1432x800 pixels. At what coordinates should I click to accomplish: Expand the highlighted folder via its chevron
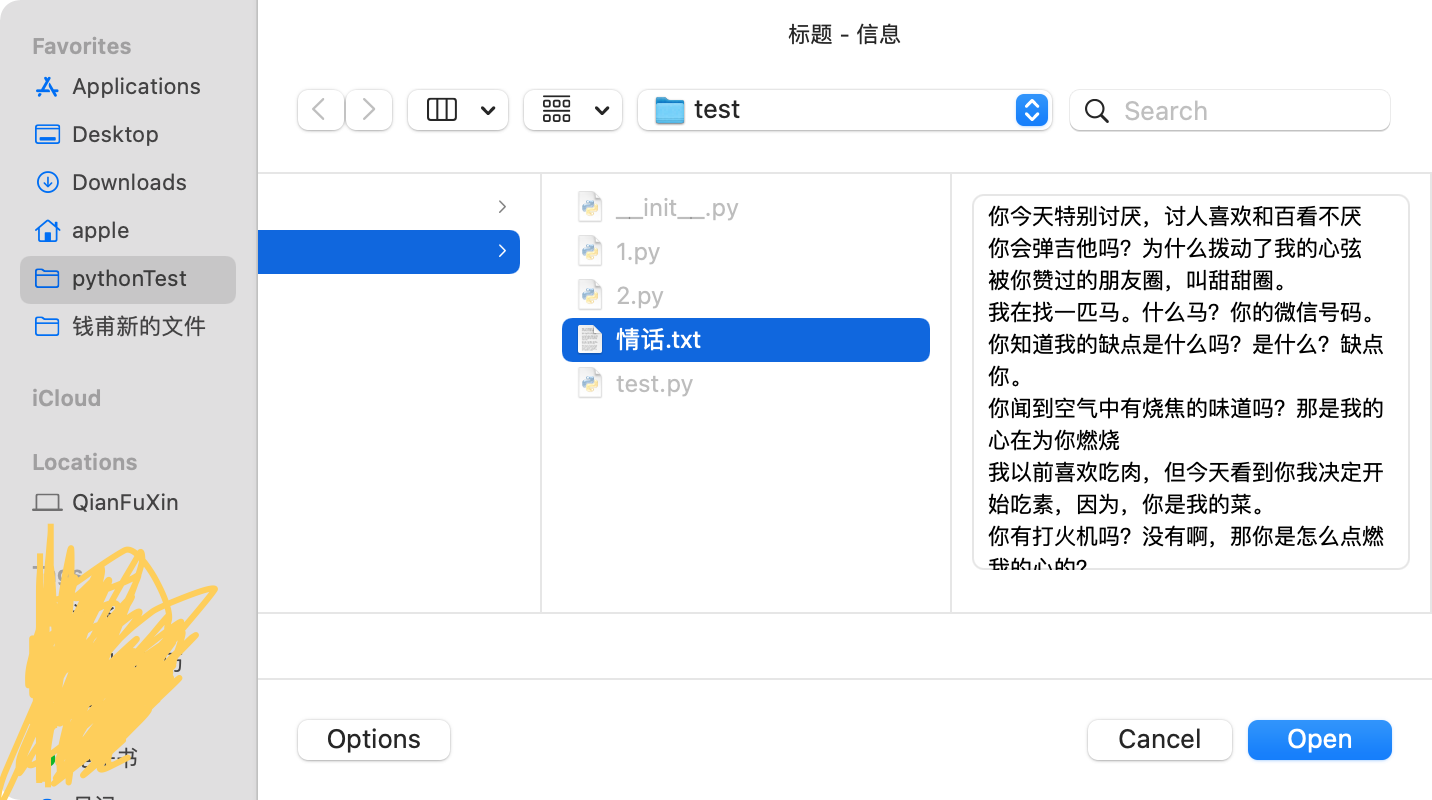pyautogui.click(x=502, y=251)
